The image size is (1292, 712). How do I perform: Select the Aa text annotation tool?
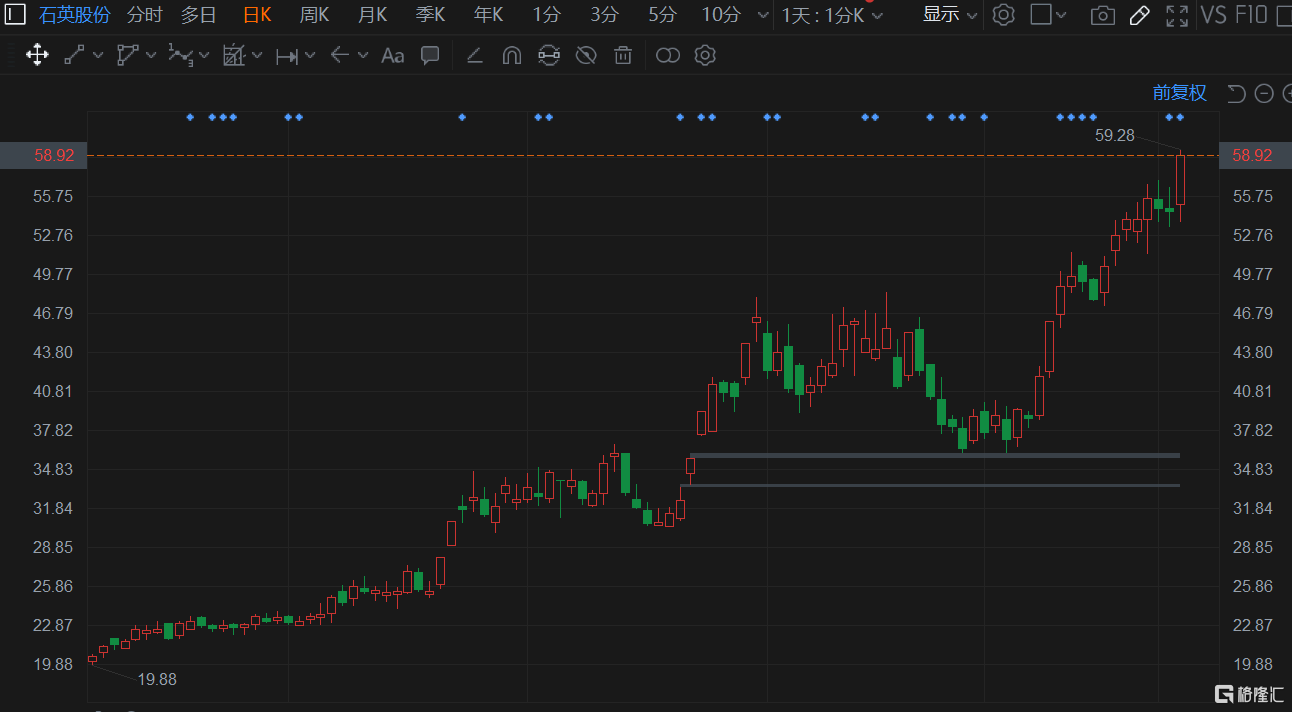(393, 55)
